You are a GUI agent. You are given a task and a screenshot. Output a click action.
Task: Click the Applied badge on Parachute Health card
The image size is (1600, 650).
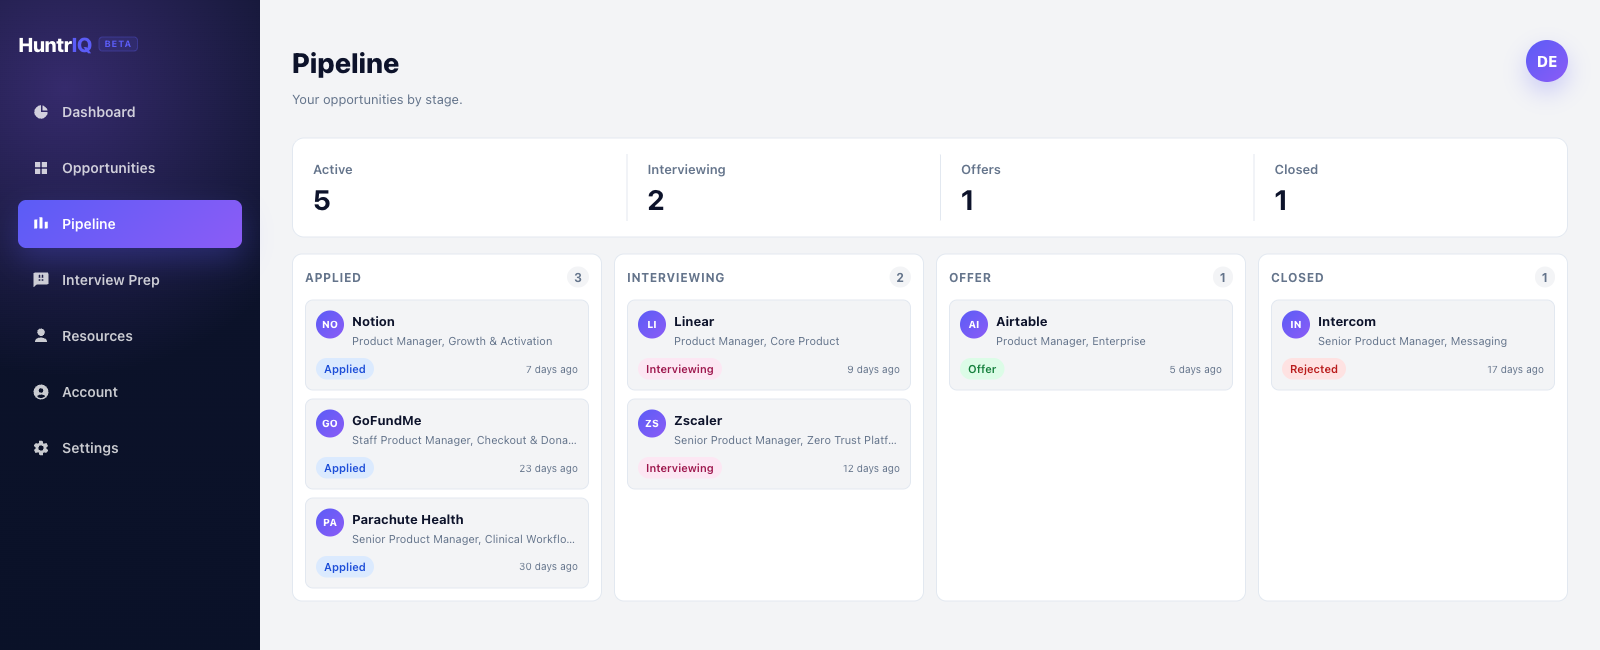tap(345, 567)
